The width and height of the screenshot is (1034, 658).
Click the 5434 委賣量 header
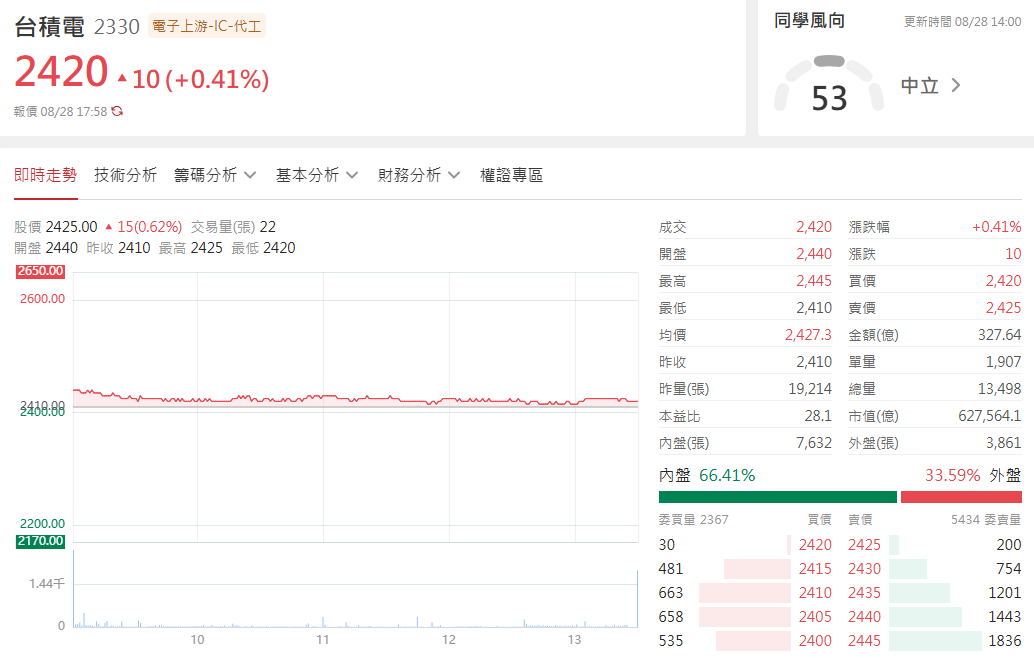coord(986,520)
